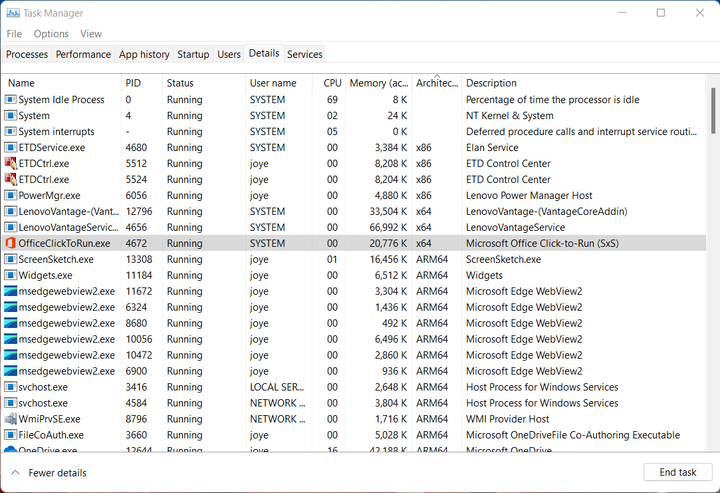Sort by the Description column header
The height and width of the screenshot is (493, 720).
tap(583, 83)
